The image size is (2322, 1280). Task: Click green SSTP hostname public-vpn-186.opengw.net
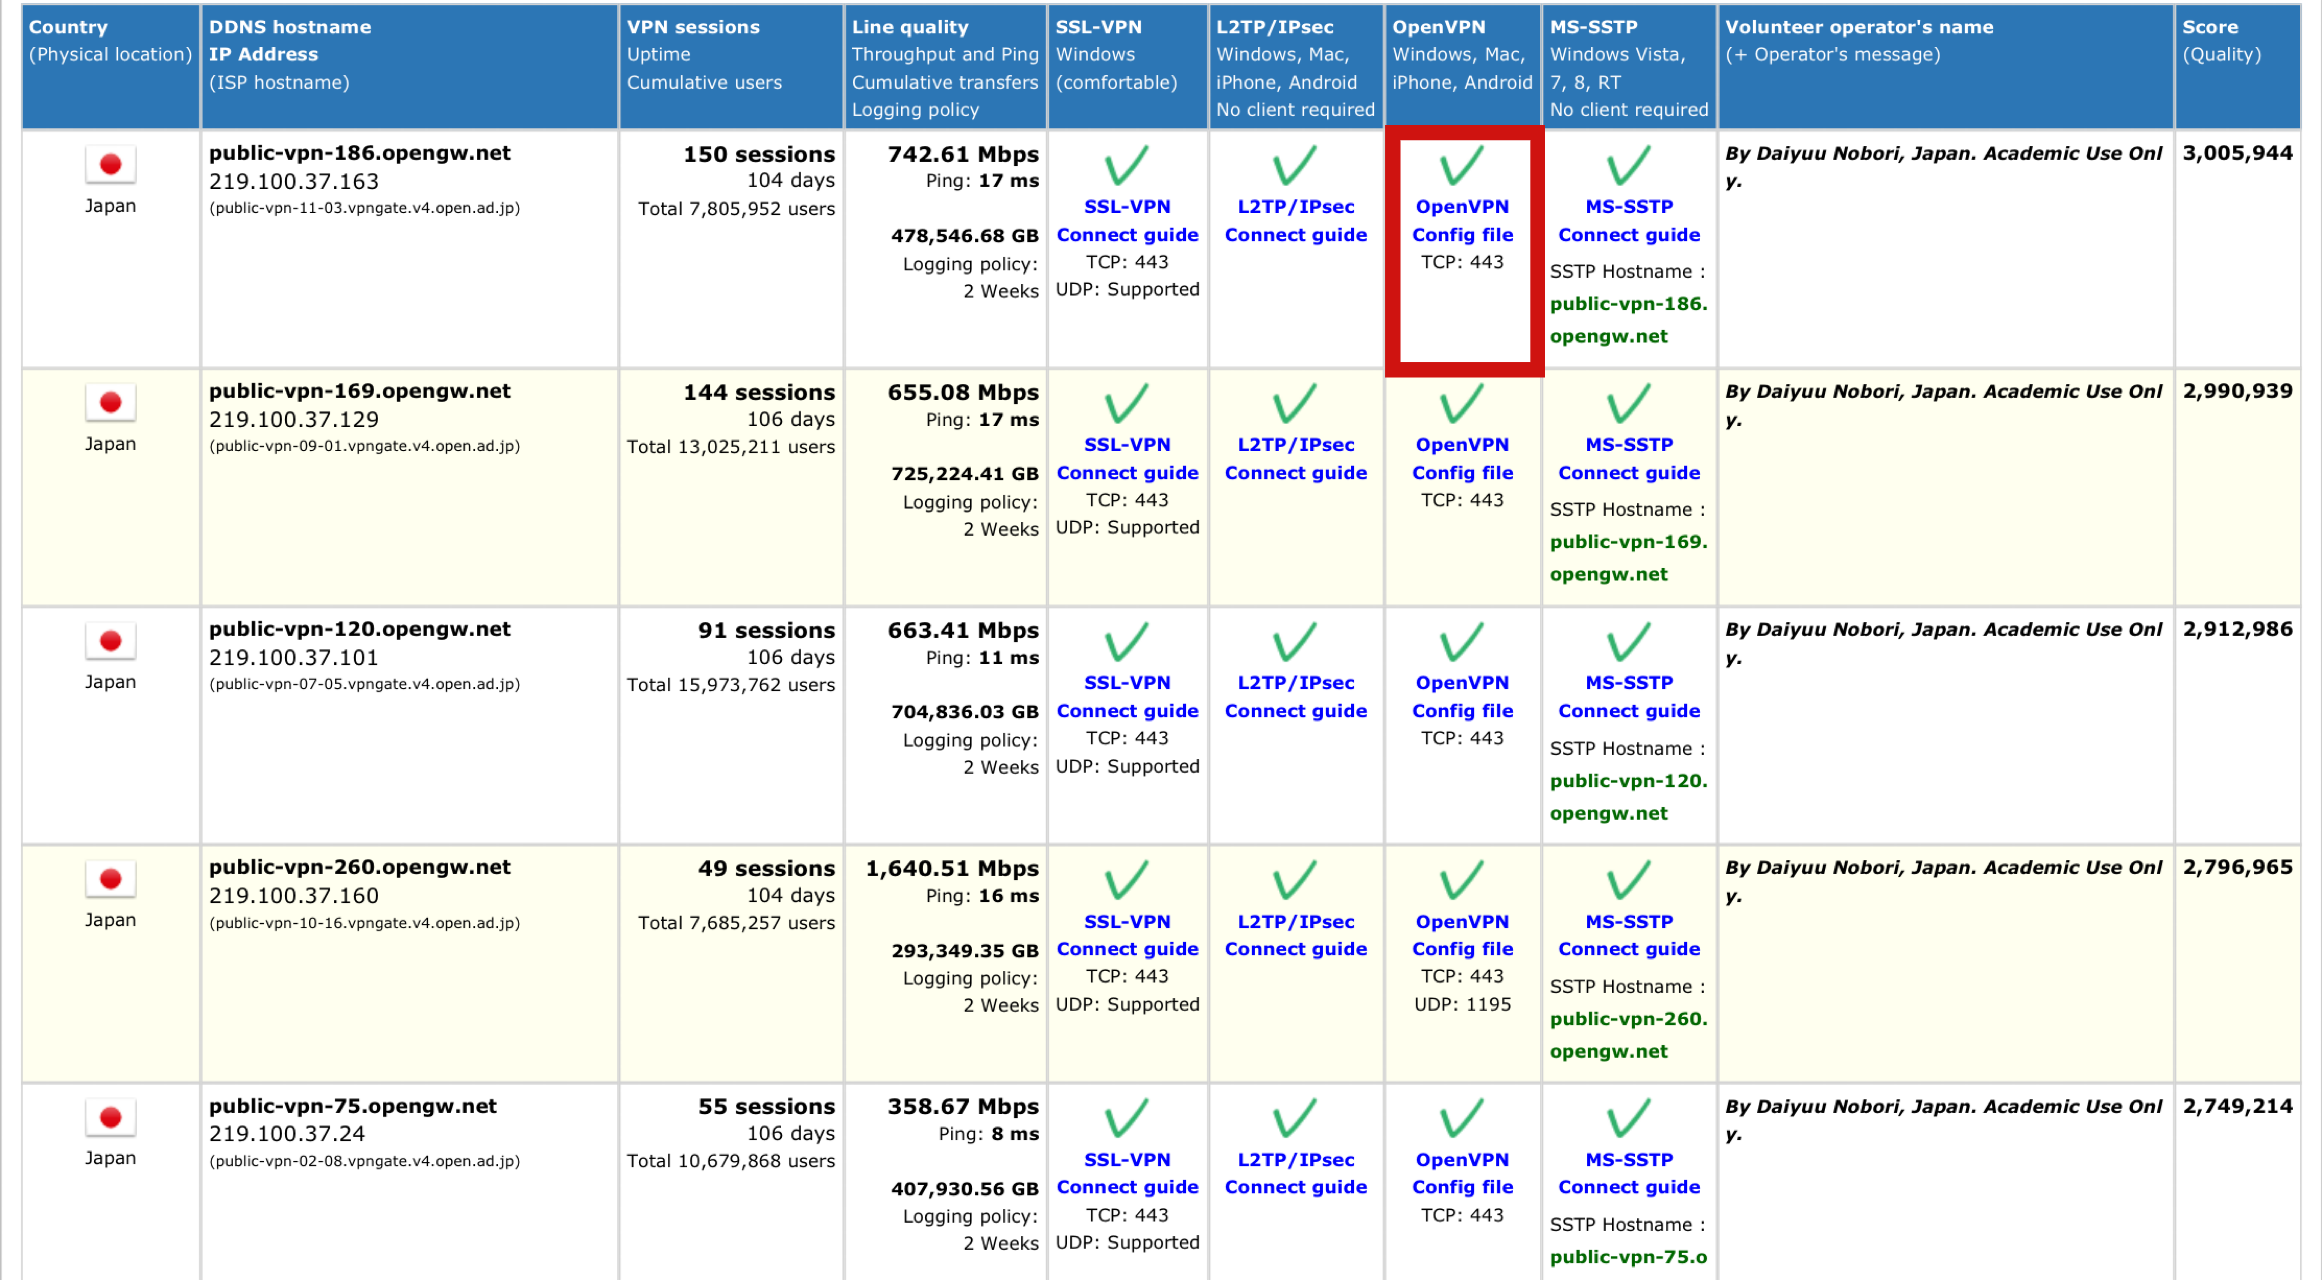(1628, 320)
